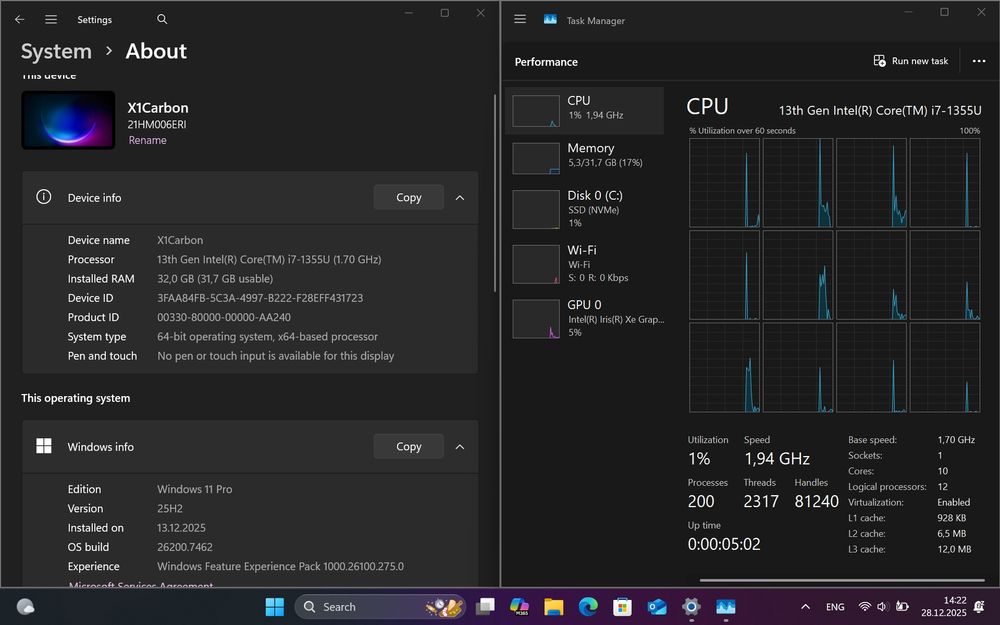
Task: Show hidden tray icons chevron
Action: coord(805,607)
